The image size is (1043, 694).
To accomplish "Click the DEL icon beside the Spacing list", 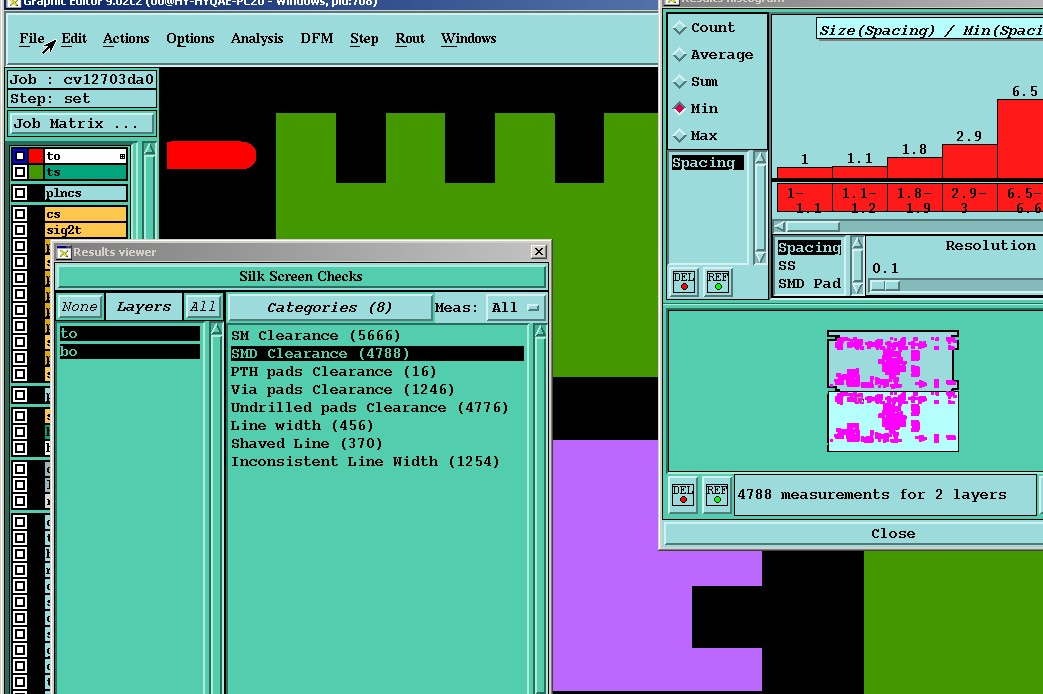I will coord(684,281).
